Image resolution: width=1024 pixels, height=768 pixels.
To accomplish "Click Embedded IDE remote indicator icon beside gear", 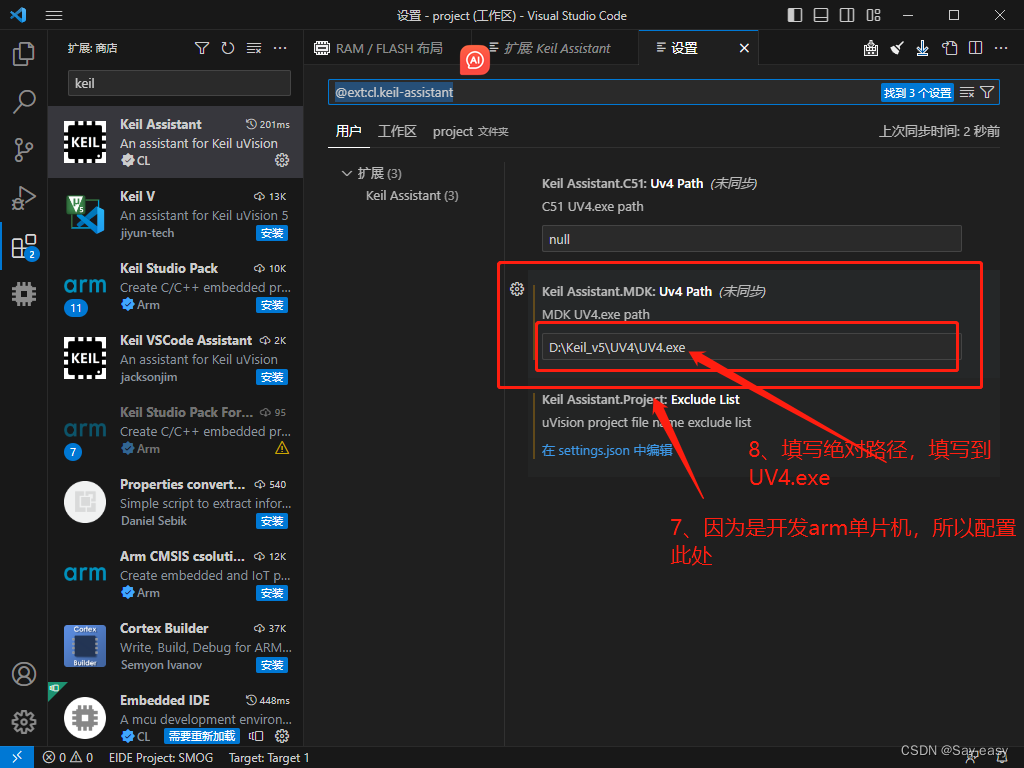I will (x=256, y=736).
